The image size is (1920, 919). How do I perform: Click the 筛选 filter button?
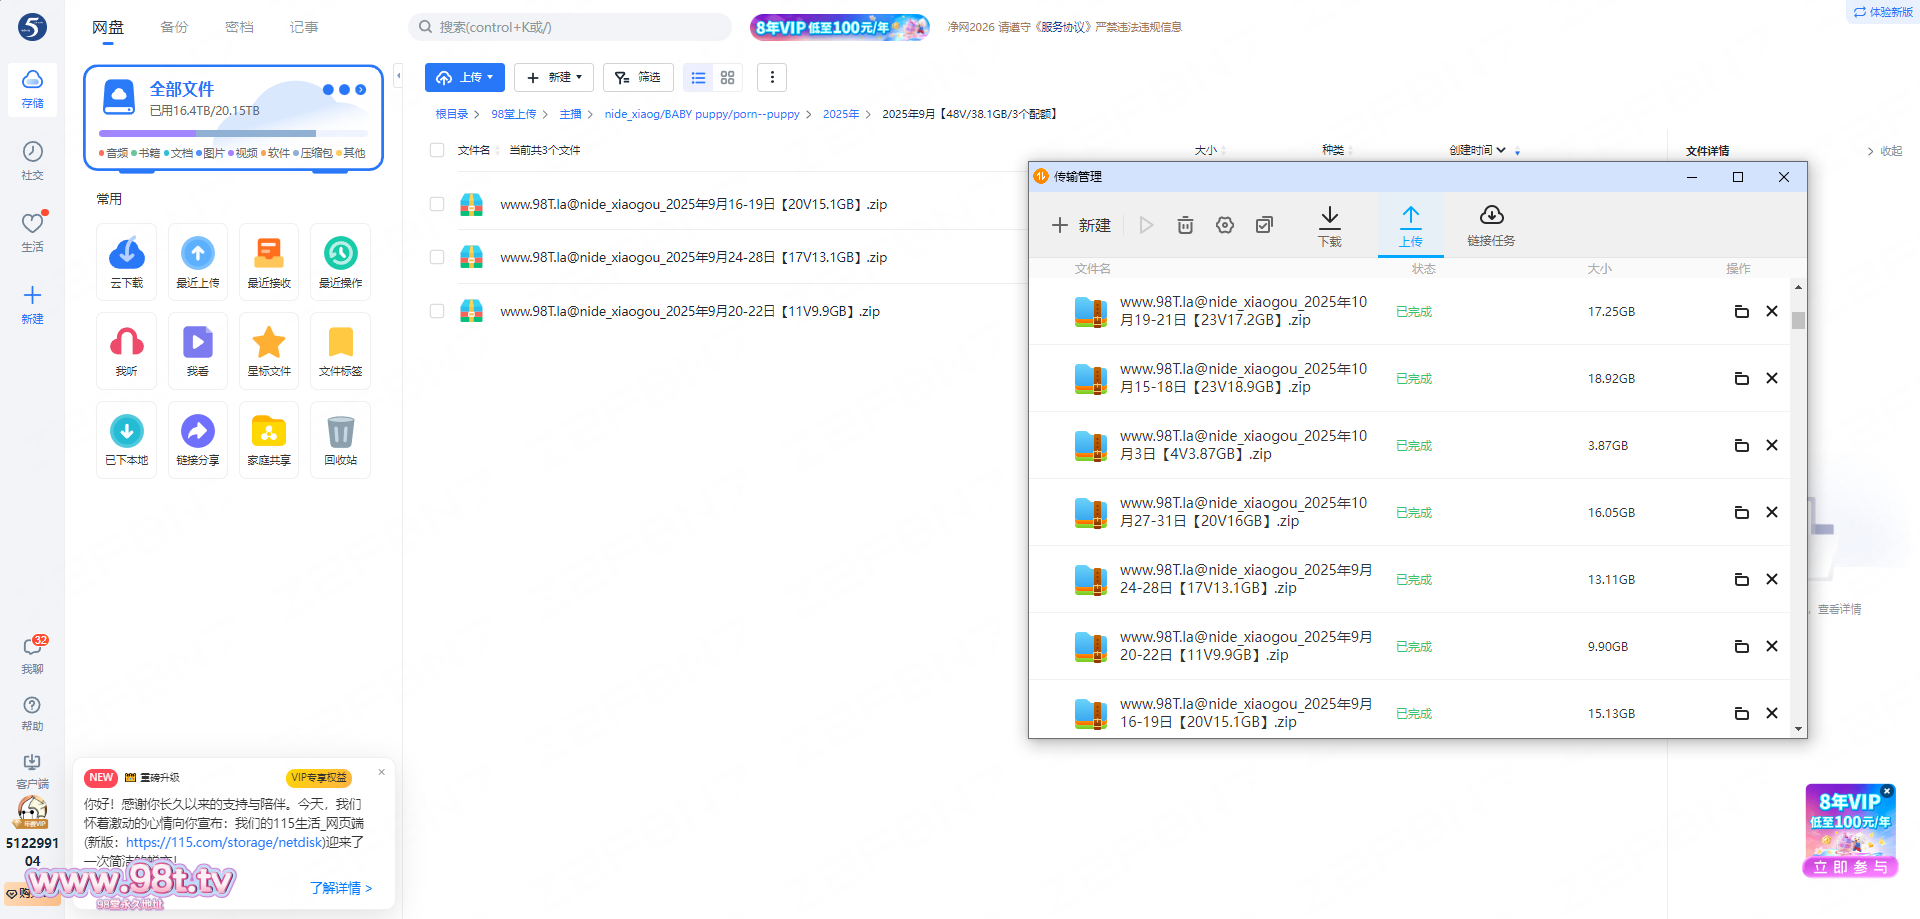pyautogui.click(x=638, y=78)
